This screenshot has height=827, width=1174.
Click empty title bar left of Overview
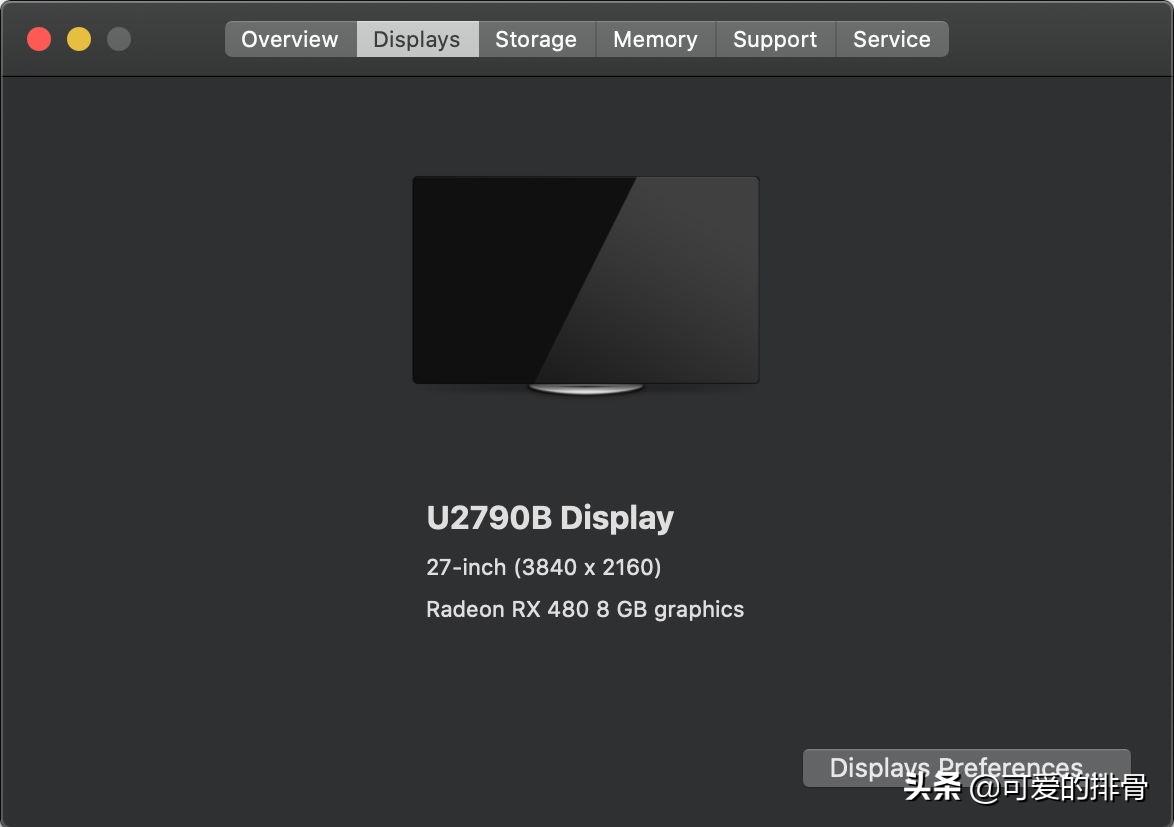point(178,39)
